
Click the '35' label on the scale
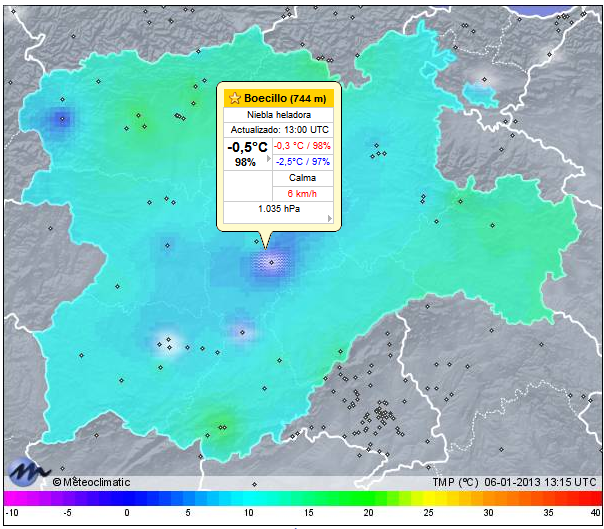[549, 512]
